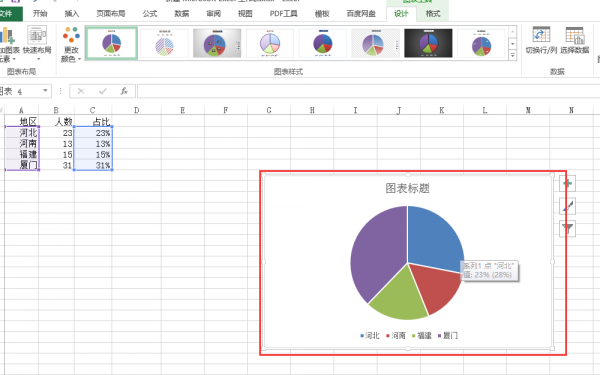Click the 福建 legend entry
This screenshot has width=600, height=375.
click(x=422, y=336)
